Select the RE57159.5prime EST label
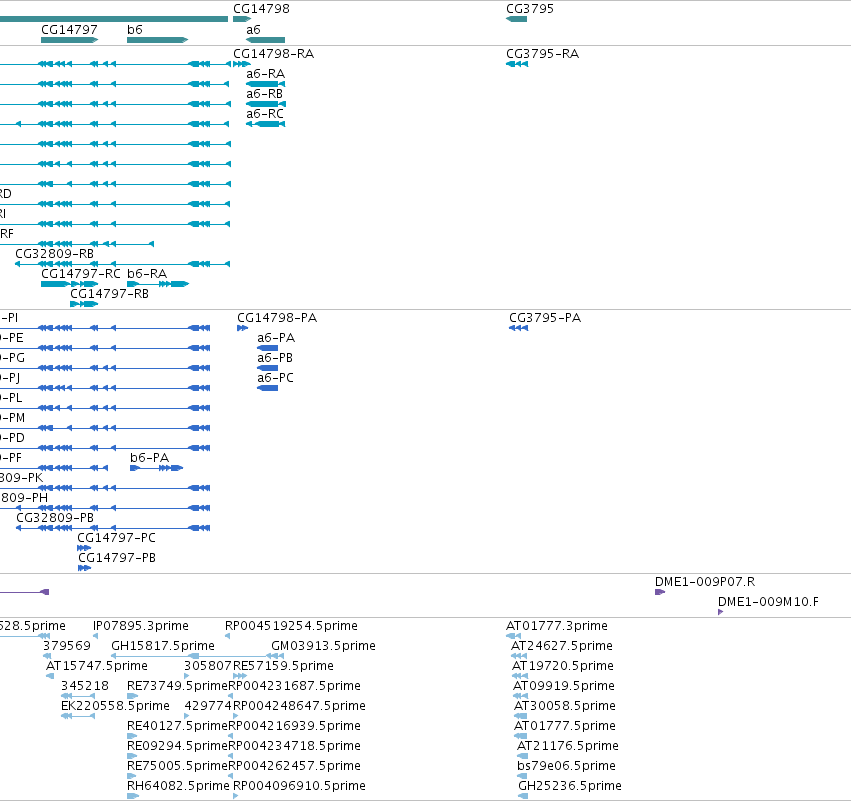This screenshot has width=851, height=801. click(x=283, y=666)
